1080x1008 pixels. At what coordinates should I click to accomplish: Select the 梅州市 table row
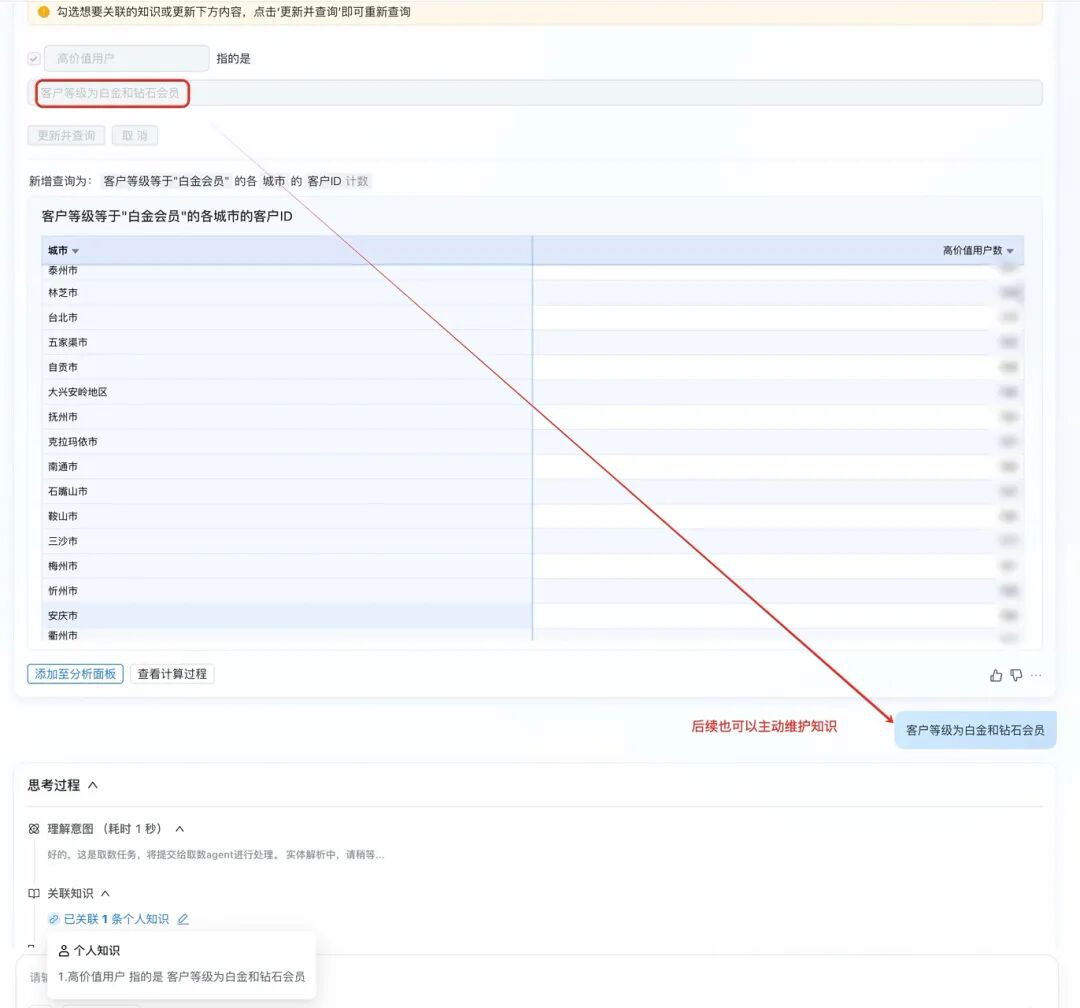point(532,566)
